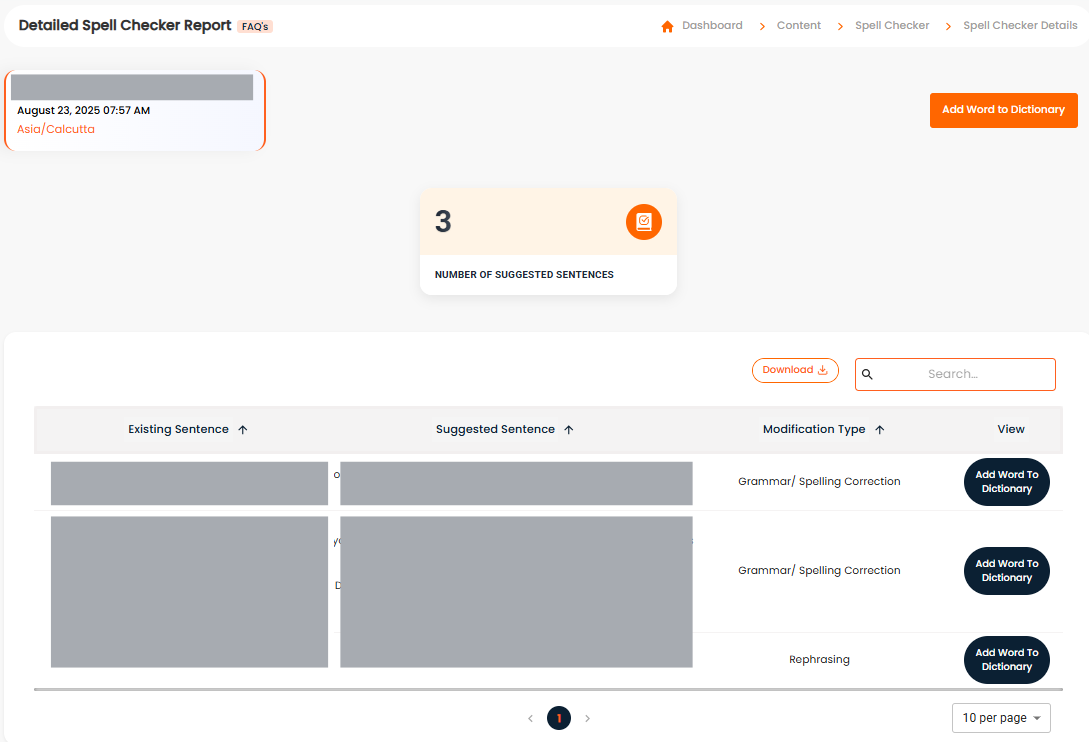Add second row word to dictionary
Viewport: 1089px width, 742px height.
(1006, 571)
